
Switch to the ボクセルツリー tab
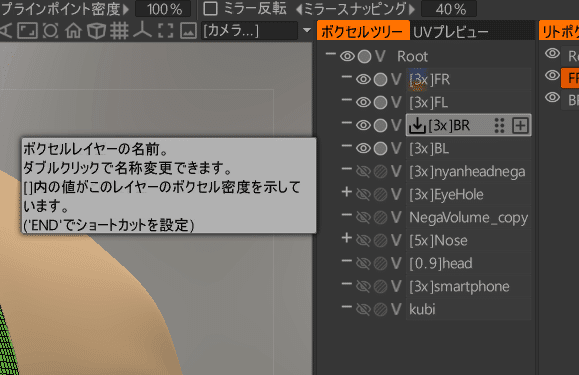363,31
